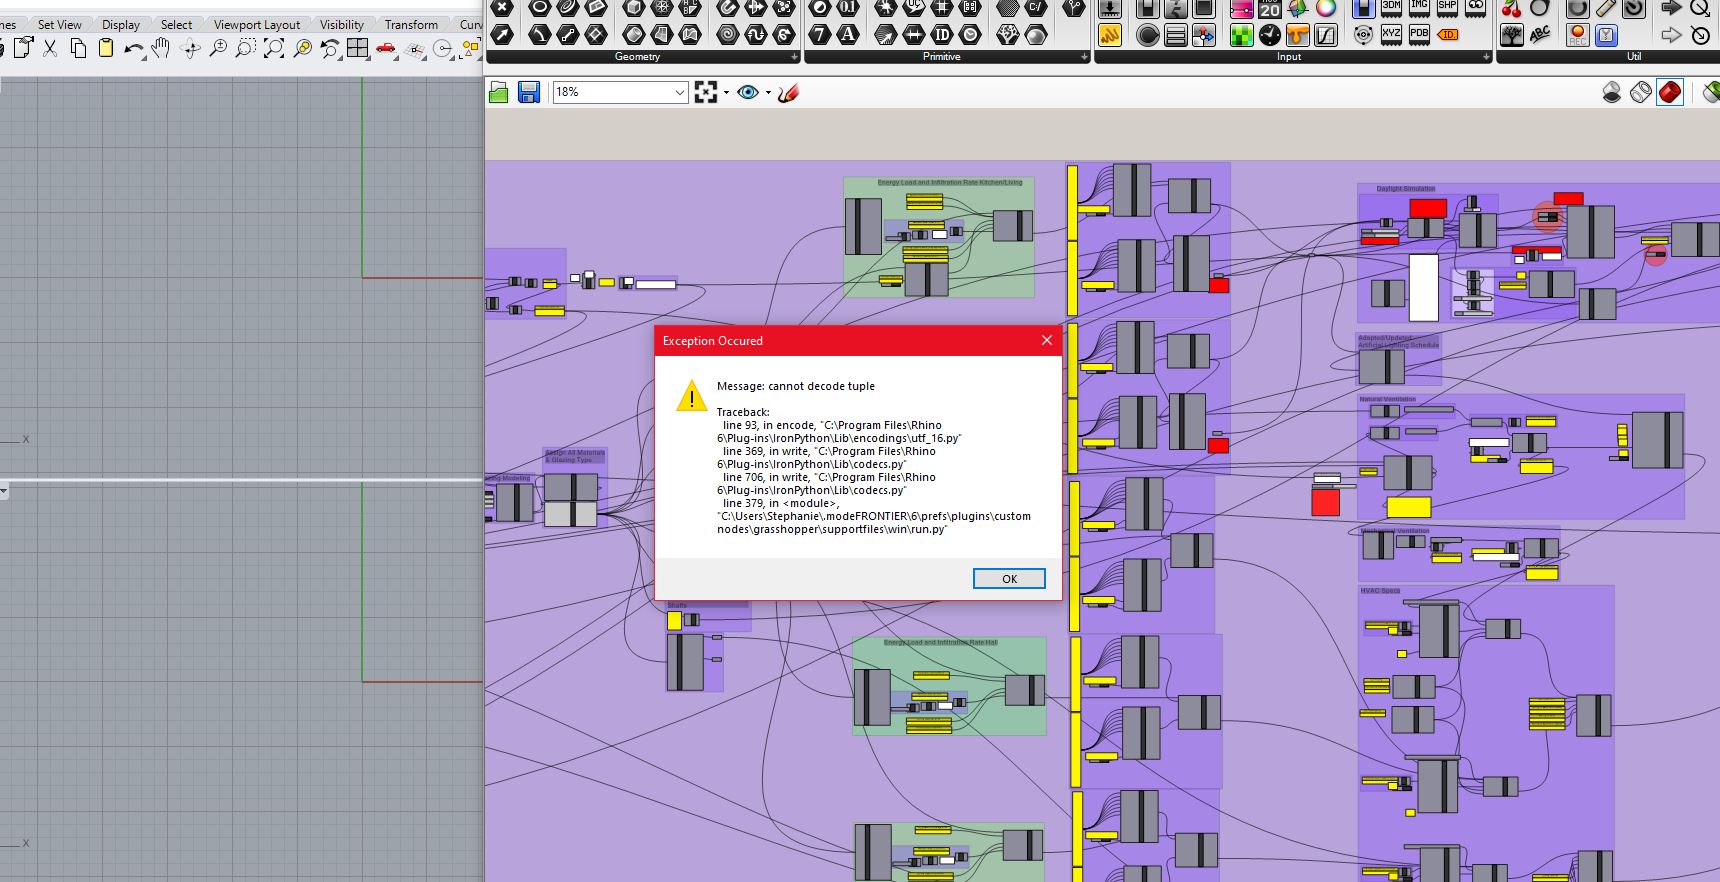The image size is (1720, 882).
Task: Select the Pan hand tool
Action: (161, 48)
